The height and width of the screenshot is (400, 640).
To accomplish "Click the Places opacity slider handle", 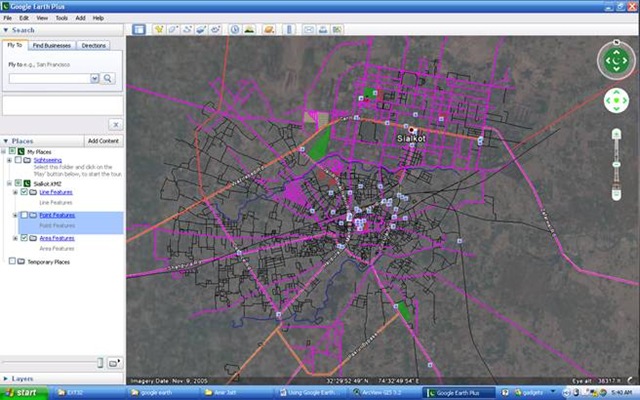I will (100, 362).
